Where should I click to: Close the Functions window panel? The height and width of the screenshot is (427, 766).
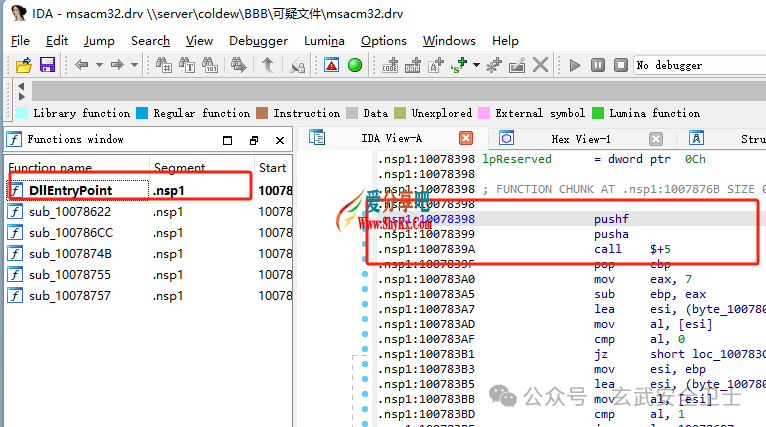tap(280, 140)
